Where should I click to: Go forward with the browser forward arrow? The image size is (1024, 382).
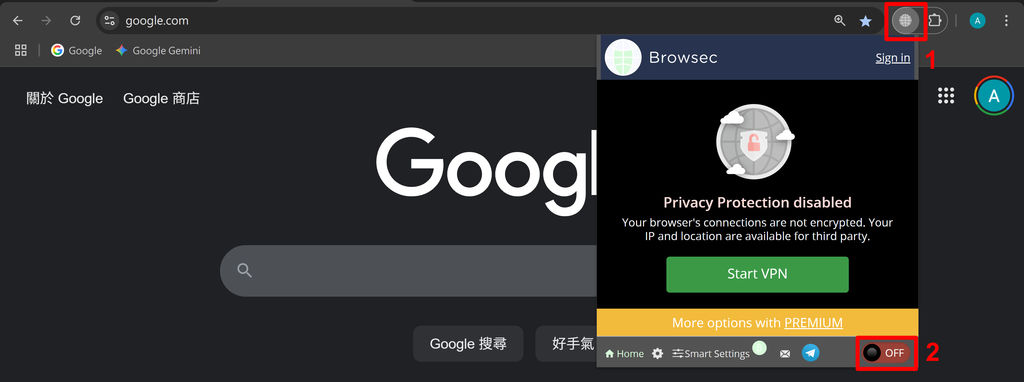coord(46,20)
